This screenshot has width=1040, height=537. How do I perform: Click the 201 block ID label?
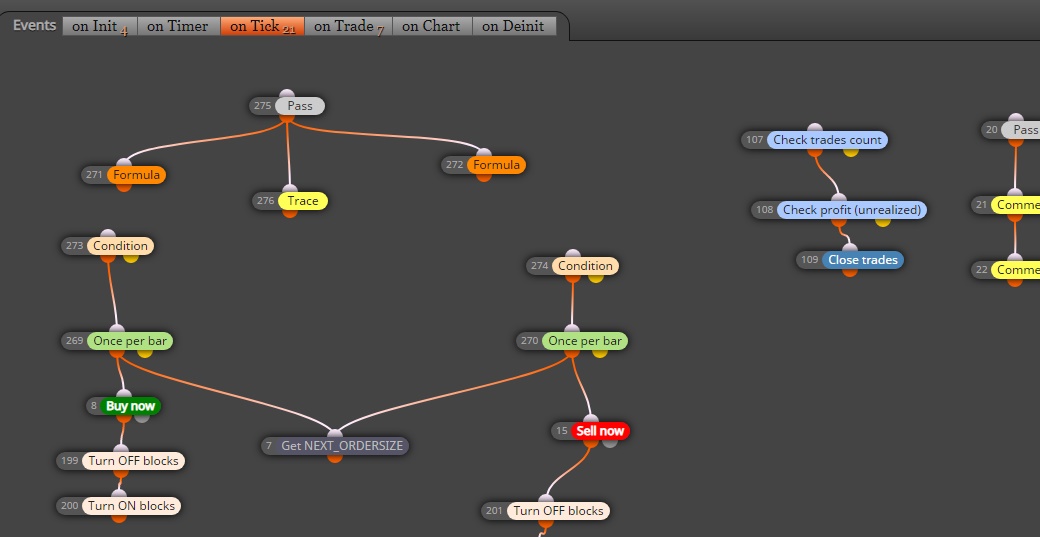click(x=494, y=510)
